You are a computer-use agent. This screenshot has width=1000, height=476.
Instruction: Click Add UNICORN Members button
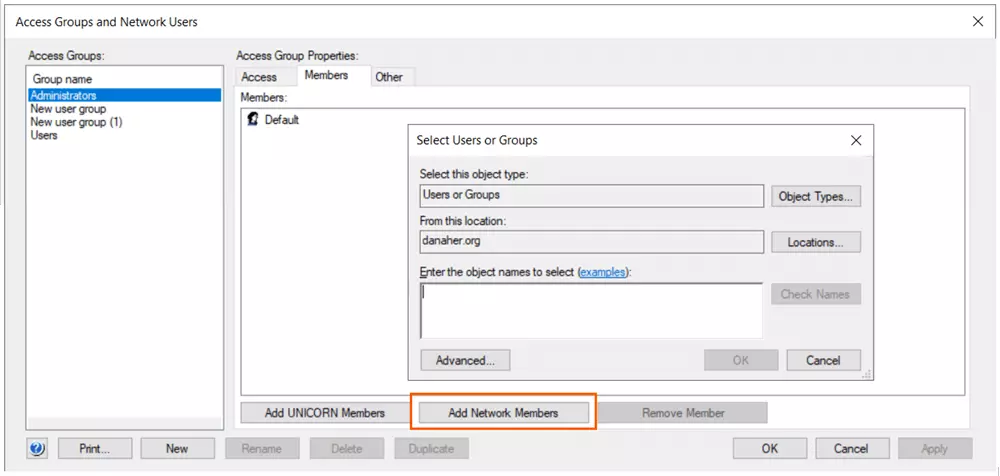coord(324,413)
